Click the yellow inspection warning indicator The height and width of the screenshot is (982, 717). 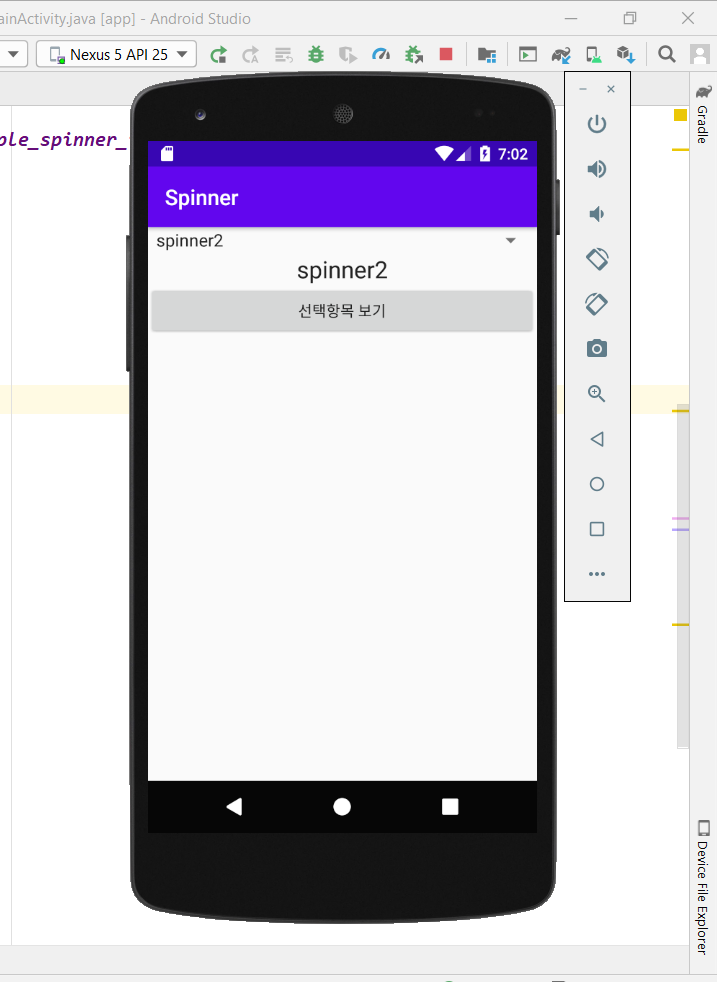click(x=680, y=115)
